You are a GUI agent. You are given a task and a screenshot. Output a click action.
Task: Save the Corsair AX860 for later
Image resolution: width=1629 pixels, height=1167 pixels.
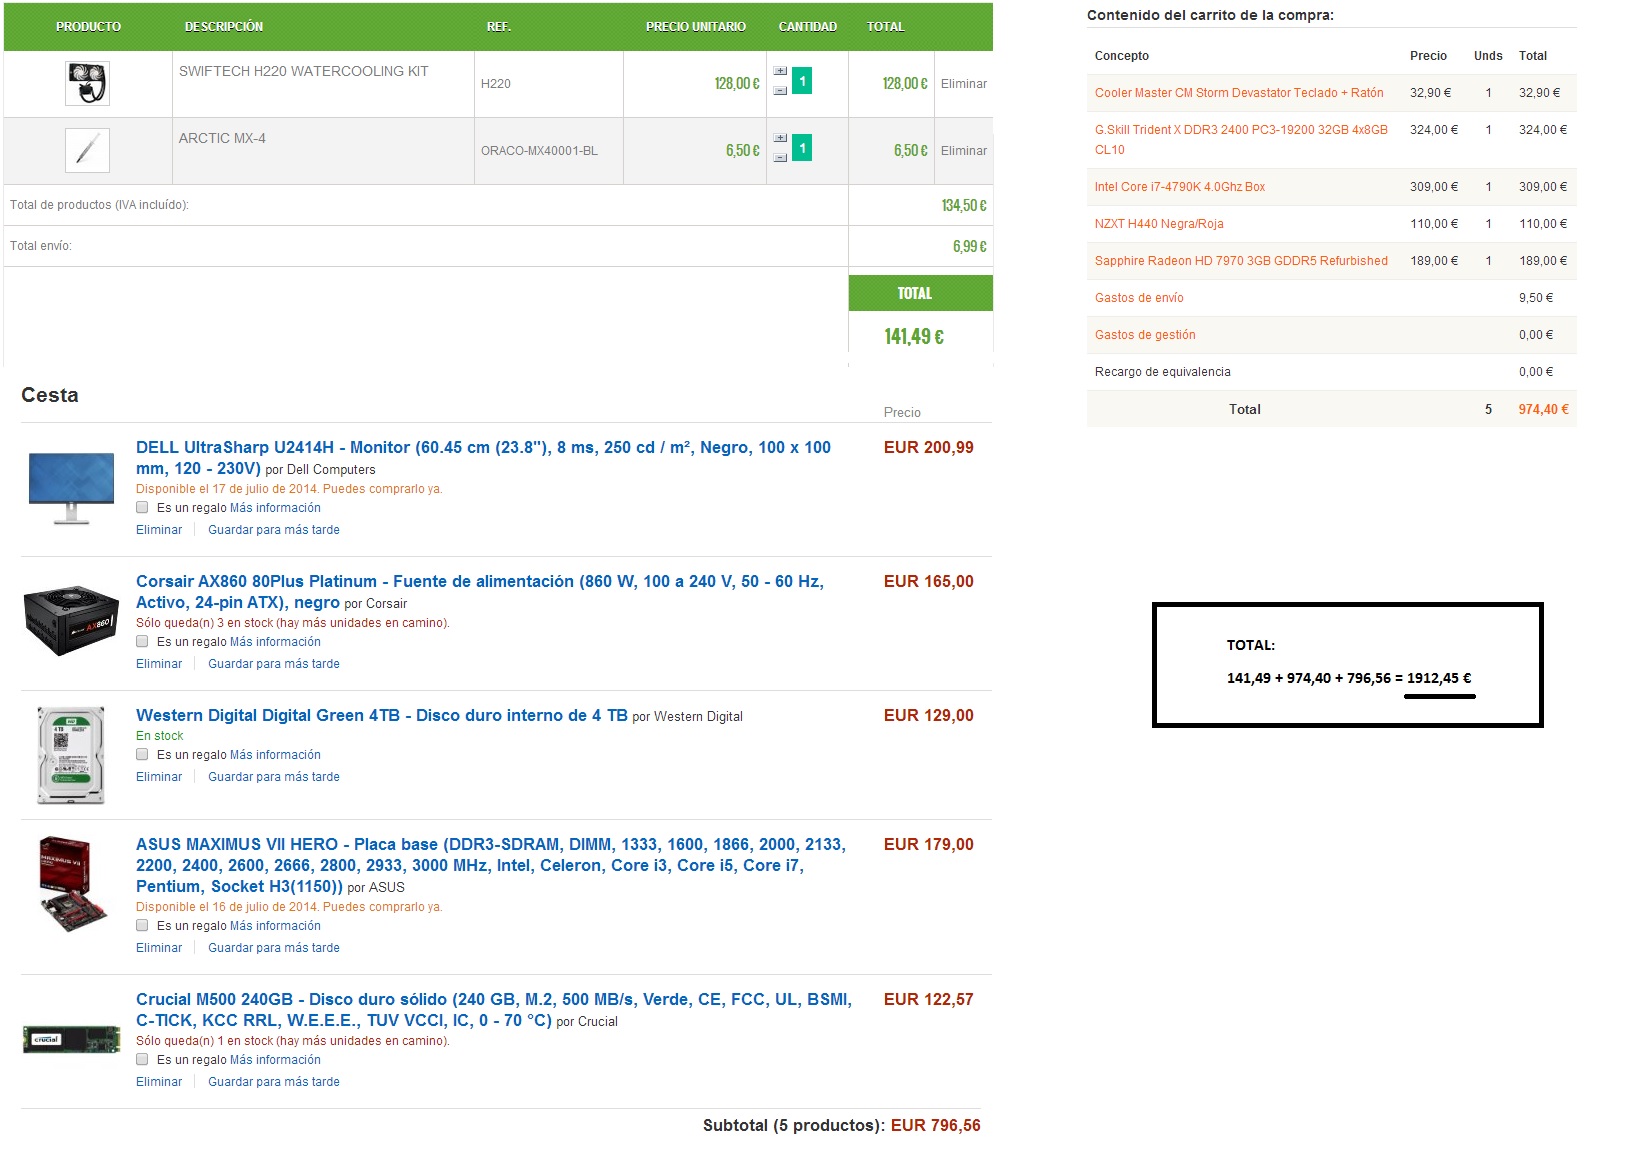coord(274,664)
